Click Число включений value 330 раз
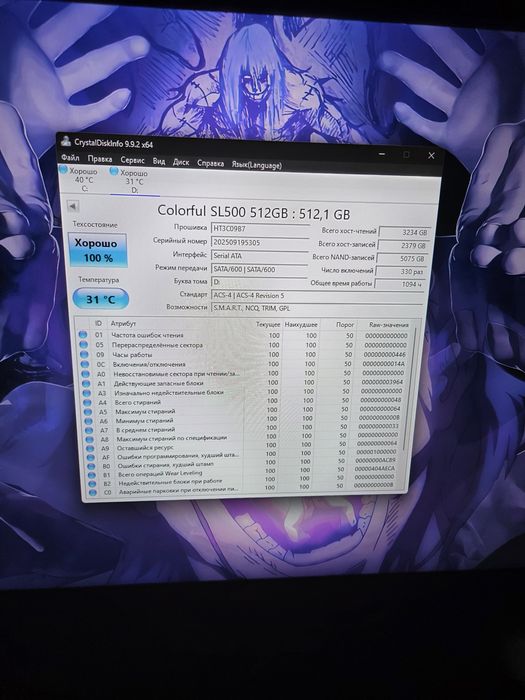The width and height of the screenshot is (525, 700). [400, 271]
